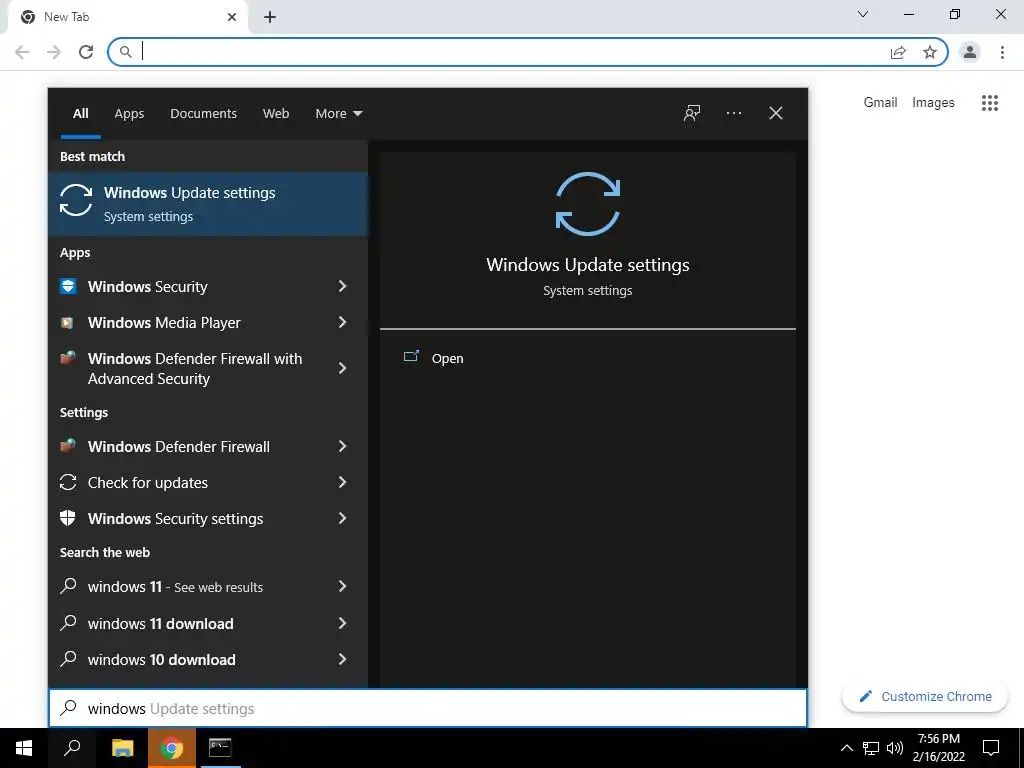
Task: Switch to the All search tab
Action: coord(80,114)
